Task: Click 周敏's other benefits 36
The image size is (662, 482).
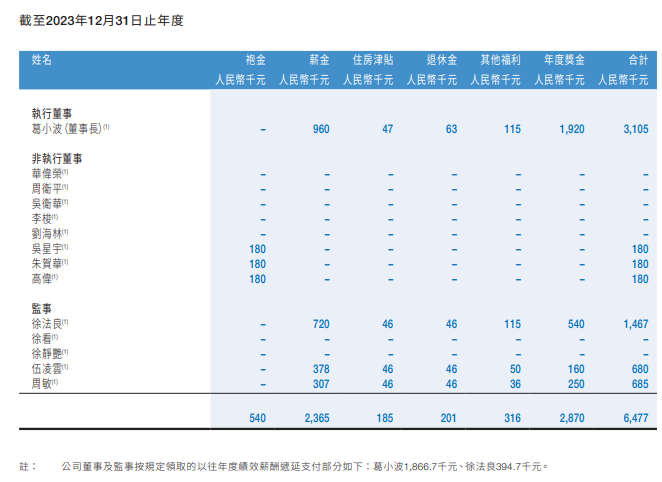Action: [x=515, y=384]
